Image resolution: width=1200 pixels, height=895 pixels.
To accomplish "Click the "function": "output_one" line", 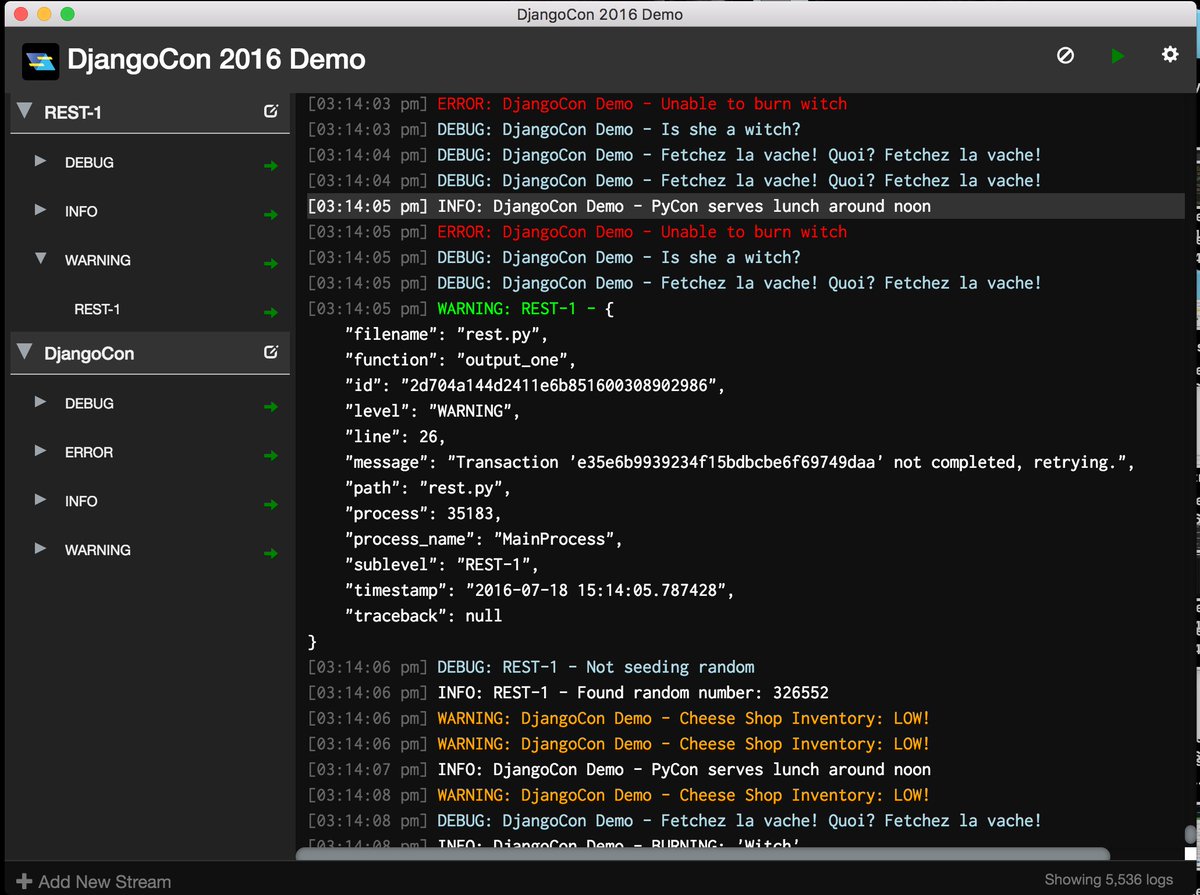I will coord(461,360).
